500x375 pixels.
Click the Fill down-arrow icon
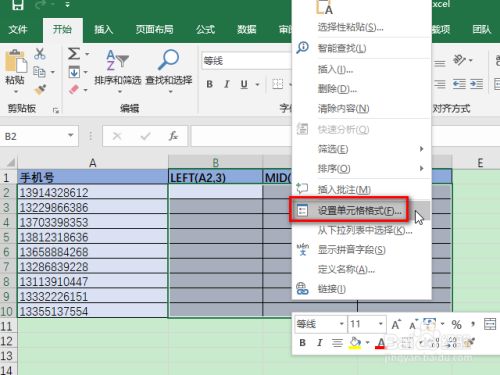point(74,72)
